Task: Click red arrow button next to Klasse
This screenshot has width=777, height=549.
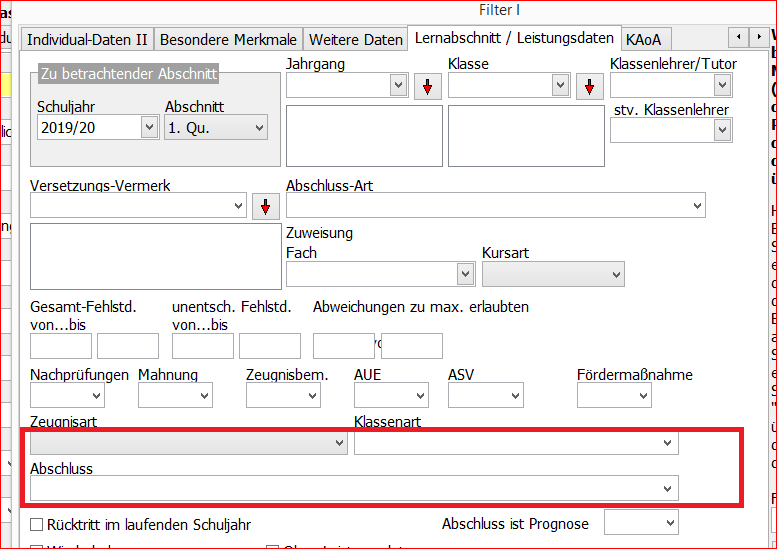Action: [x=589, y=87]
